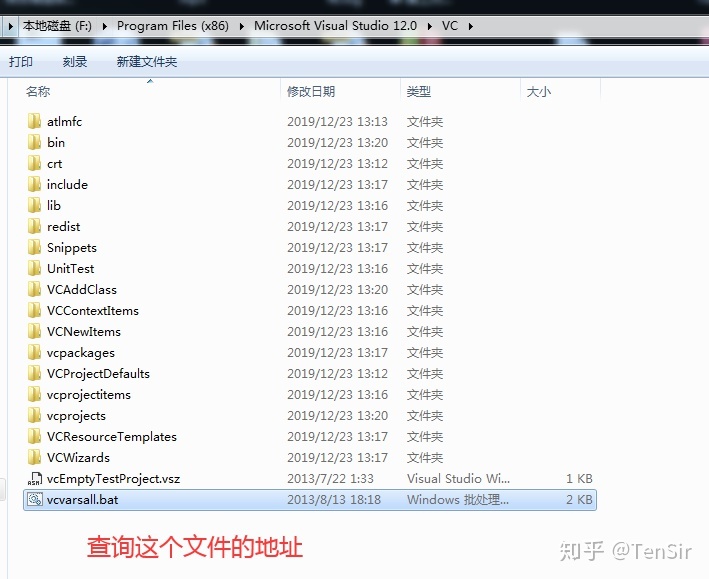Open the atlmfc folder icon
This screenshot has height=579, width=709.
click(x=34, y=121)
